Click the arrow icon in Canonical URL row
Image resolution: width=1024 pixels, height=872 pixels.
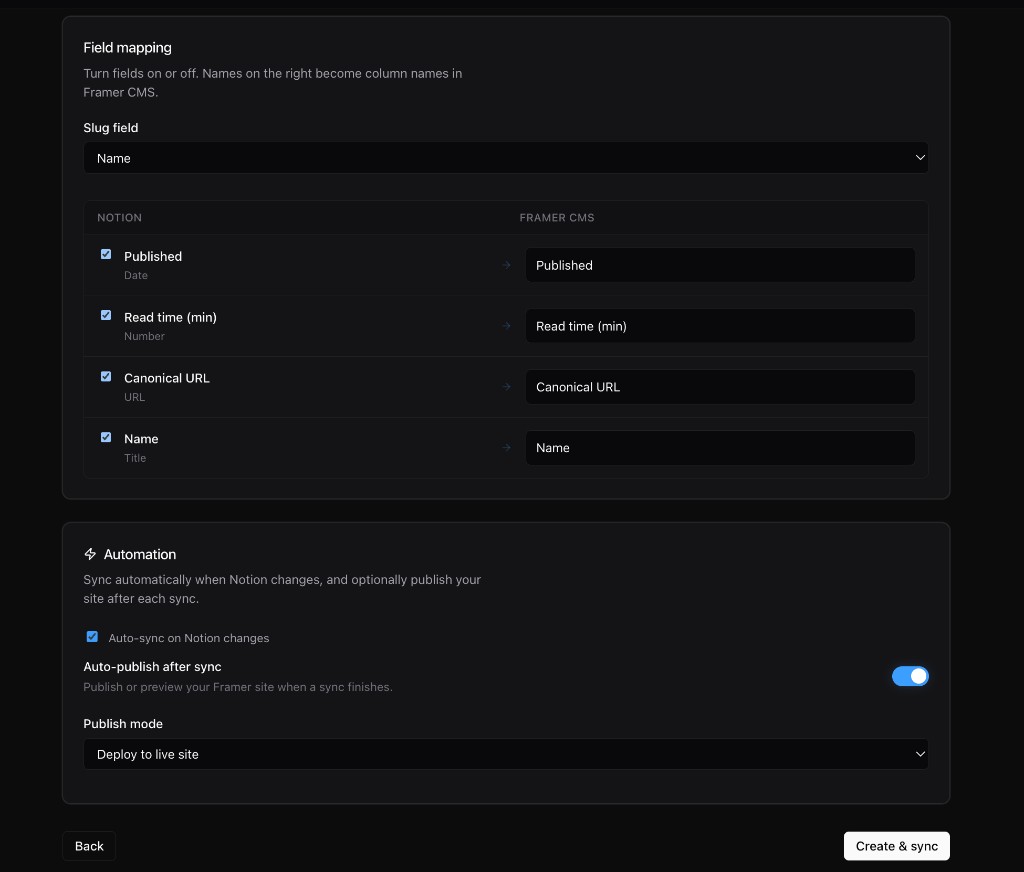coord(507,387)
